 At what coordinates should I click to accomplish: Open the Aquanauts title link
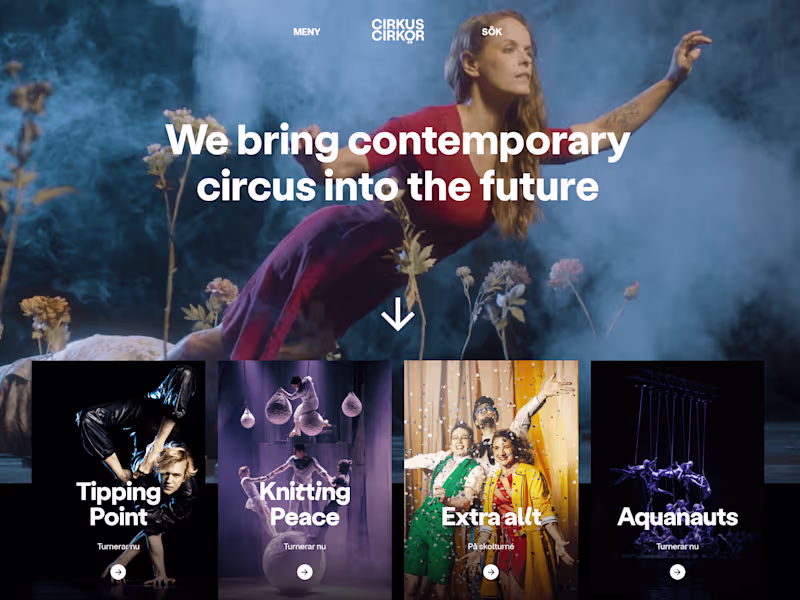678,517
